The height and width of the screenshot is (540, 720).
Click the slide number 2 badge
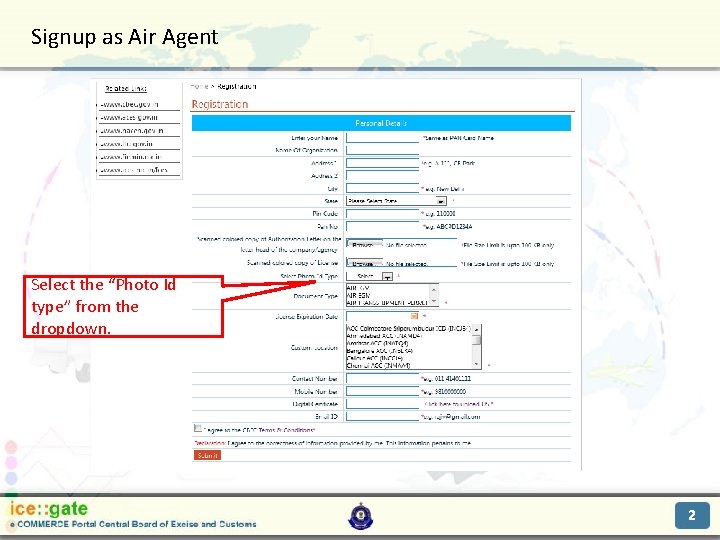692,515
